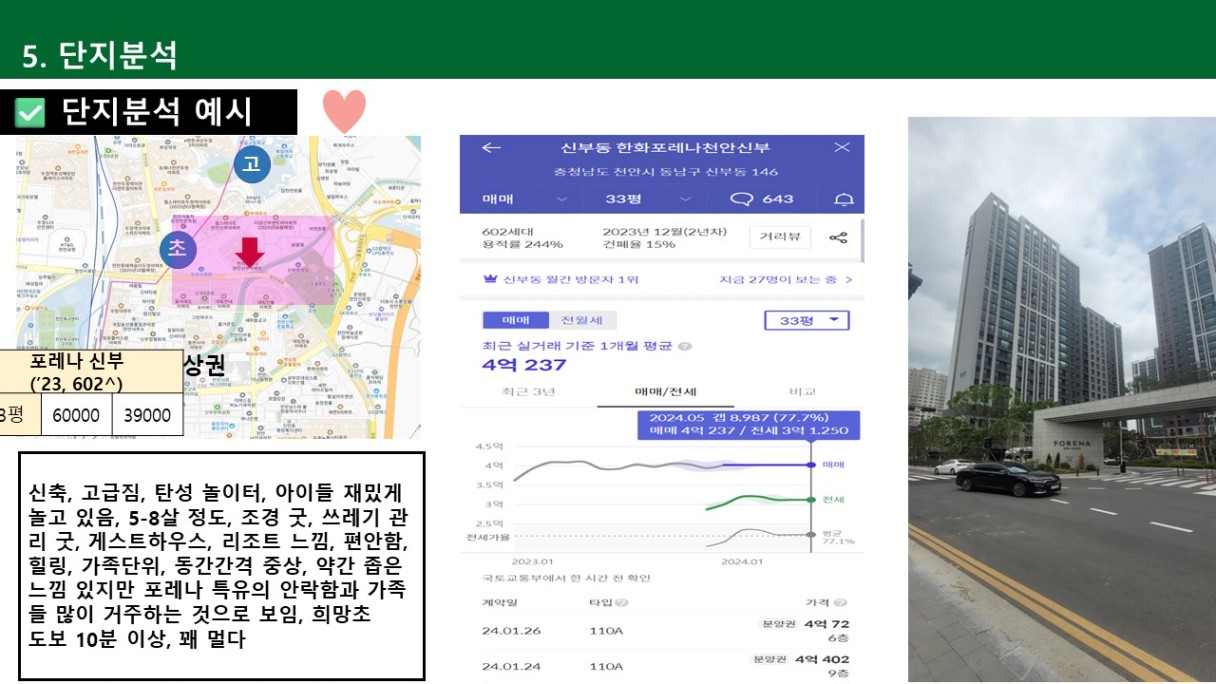Click the 용적률 244% text
The height and width of the screenshot is (684, 1216).
point(522,244)
